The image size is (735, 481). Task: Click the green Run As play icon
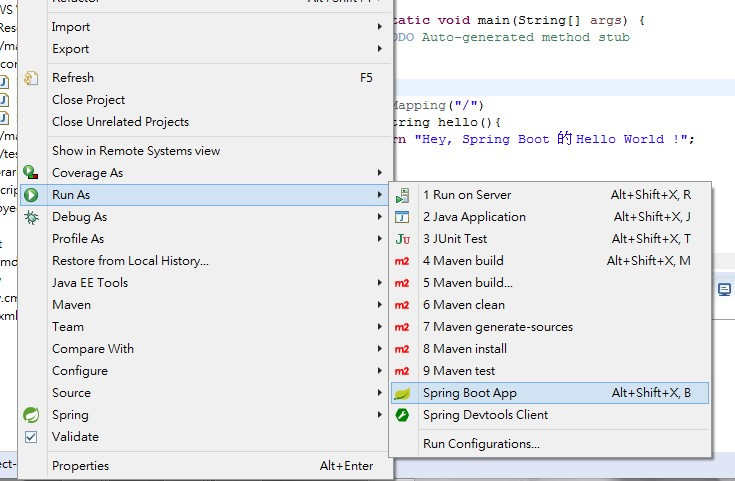point(31,195)
